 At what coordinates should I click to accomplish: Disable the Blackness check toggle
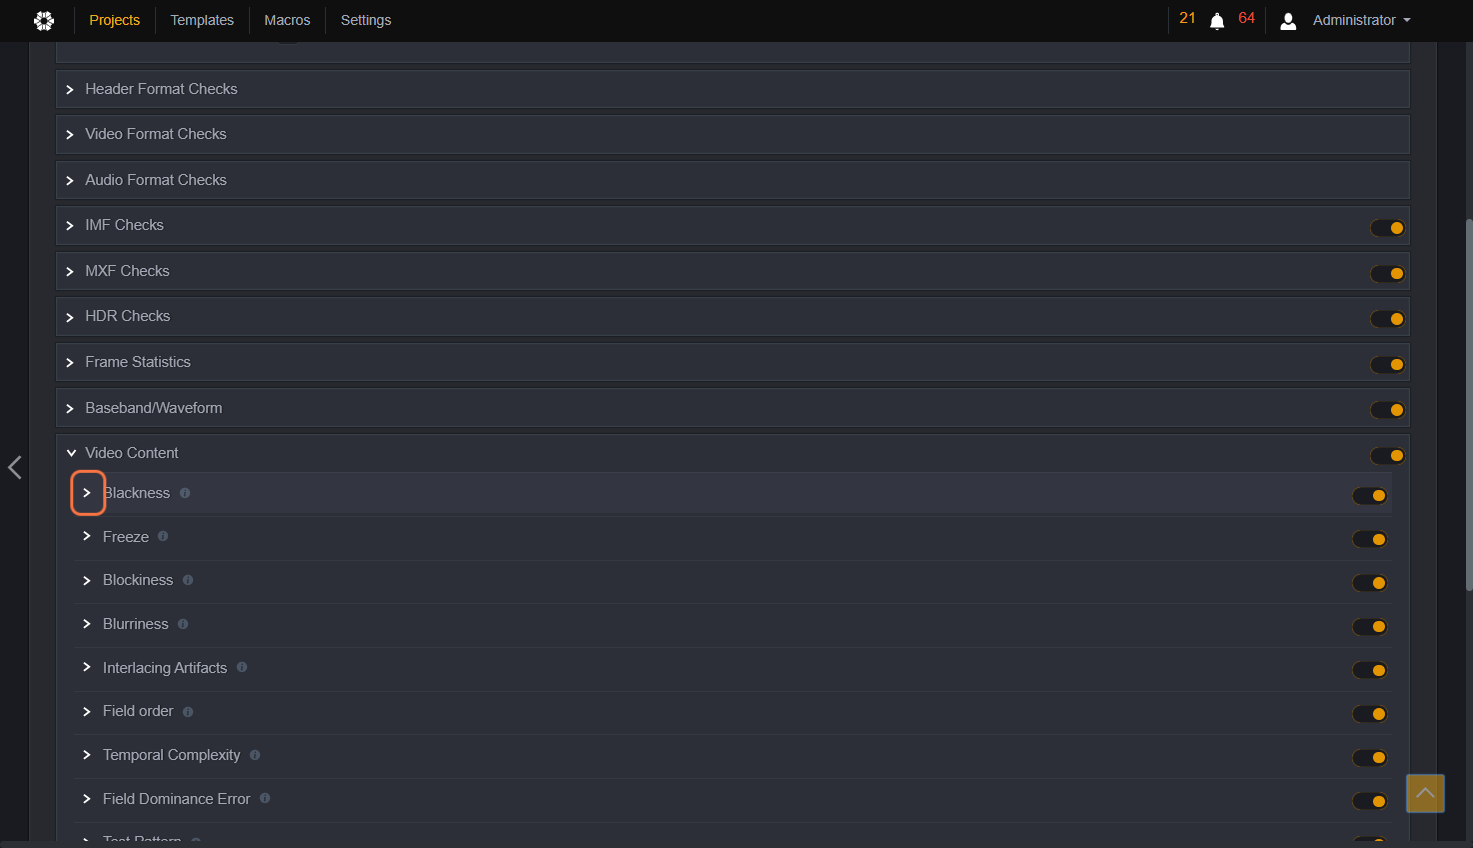click(1370, 496)
